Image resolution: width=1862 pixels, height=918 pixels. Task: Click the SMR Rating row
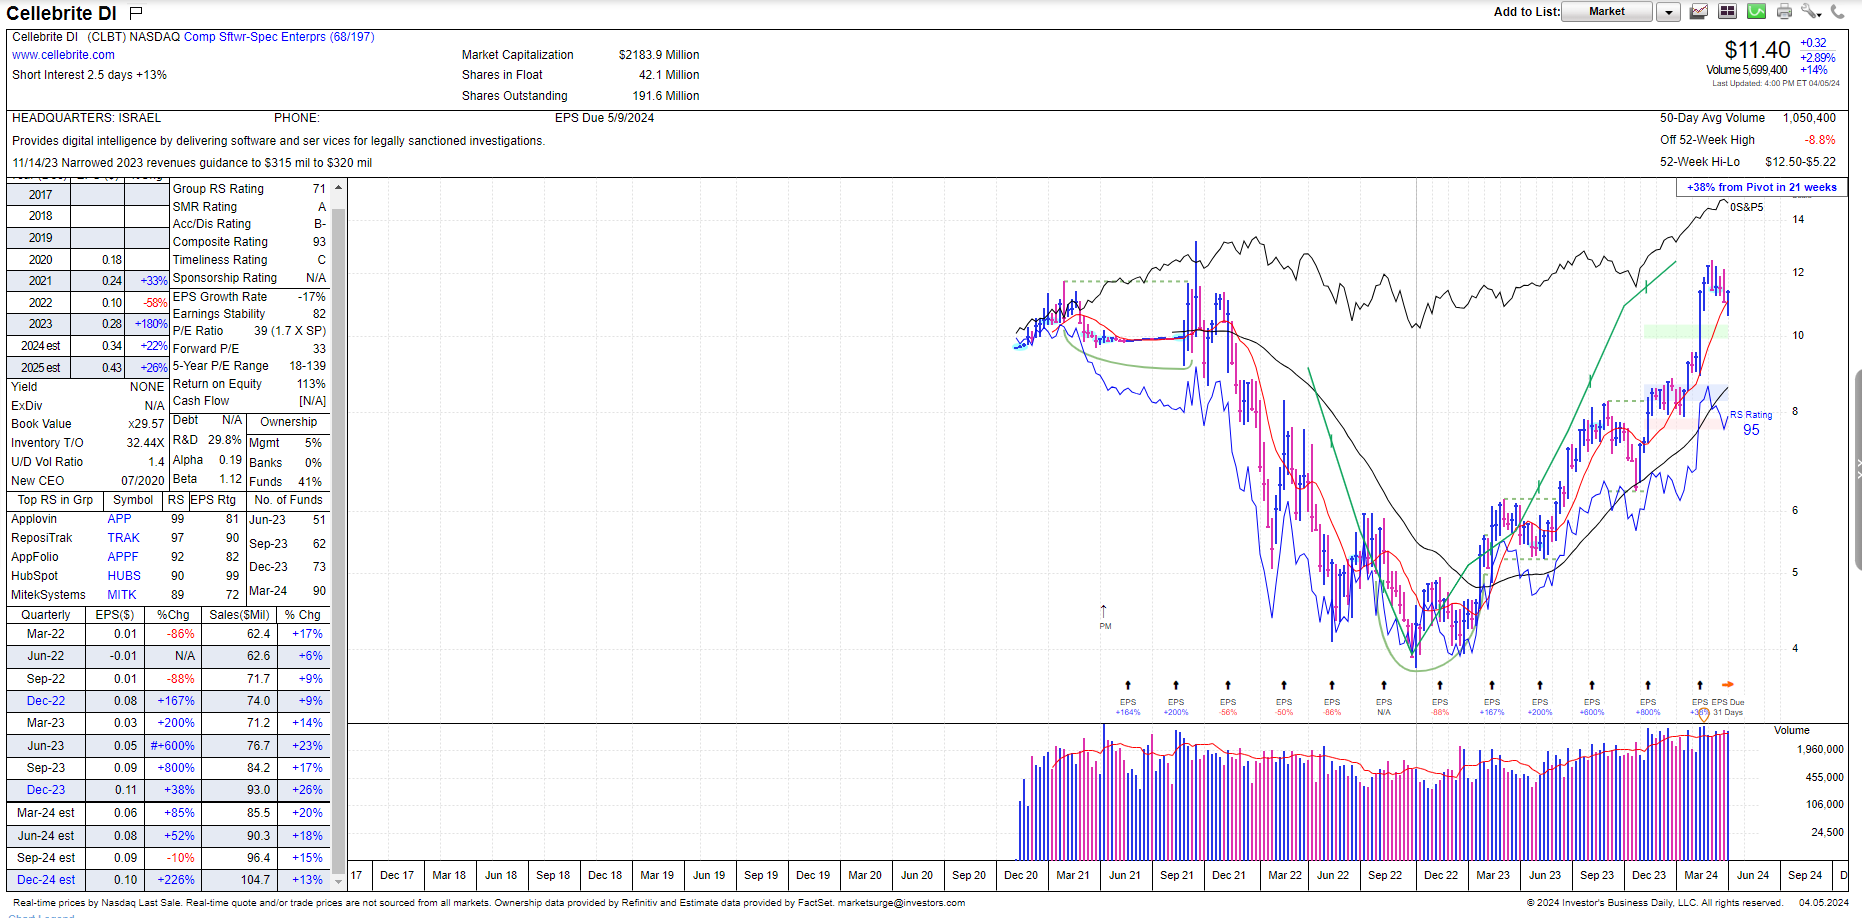coord(249,207)
